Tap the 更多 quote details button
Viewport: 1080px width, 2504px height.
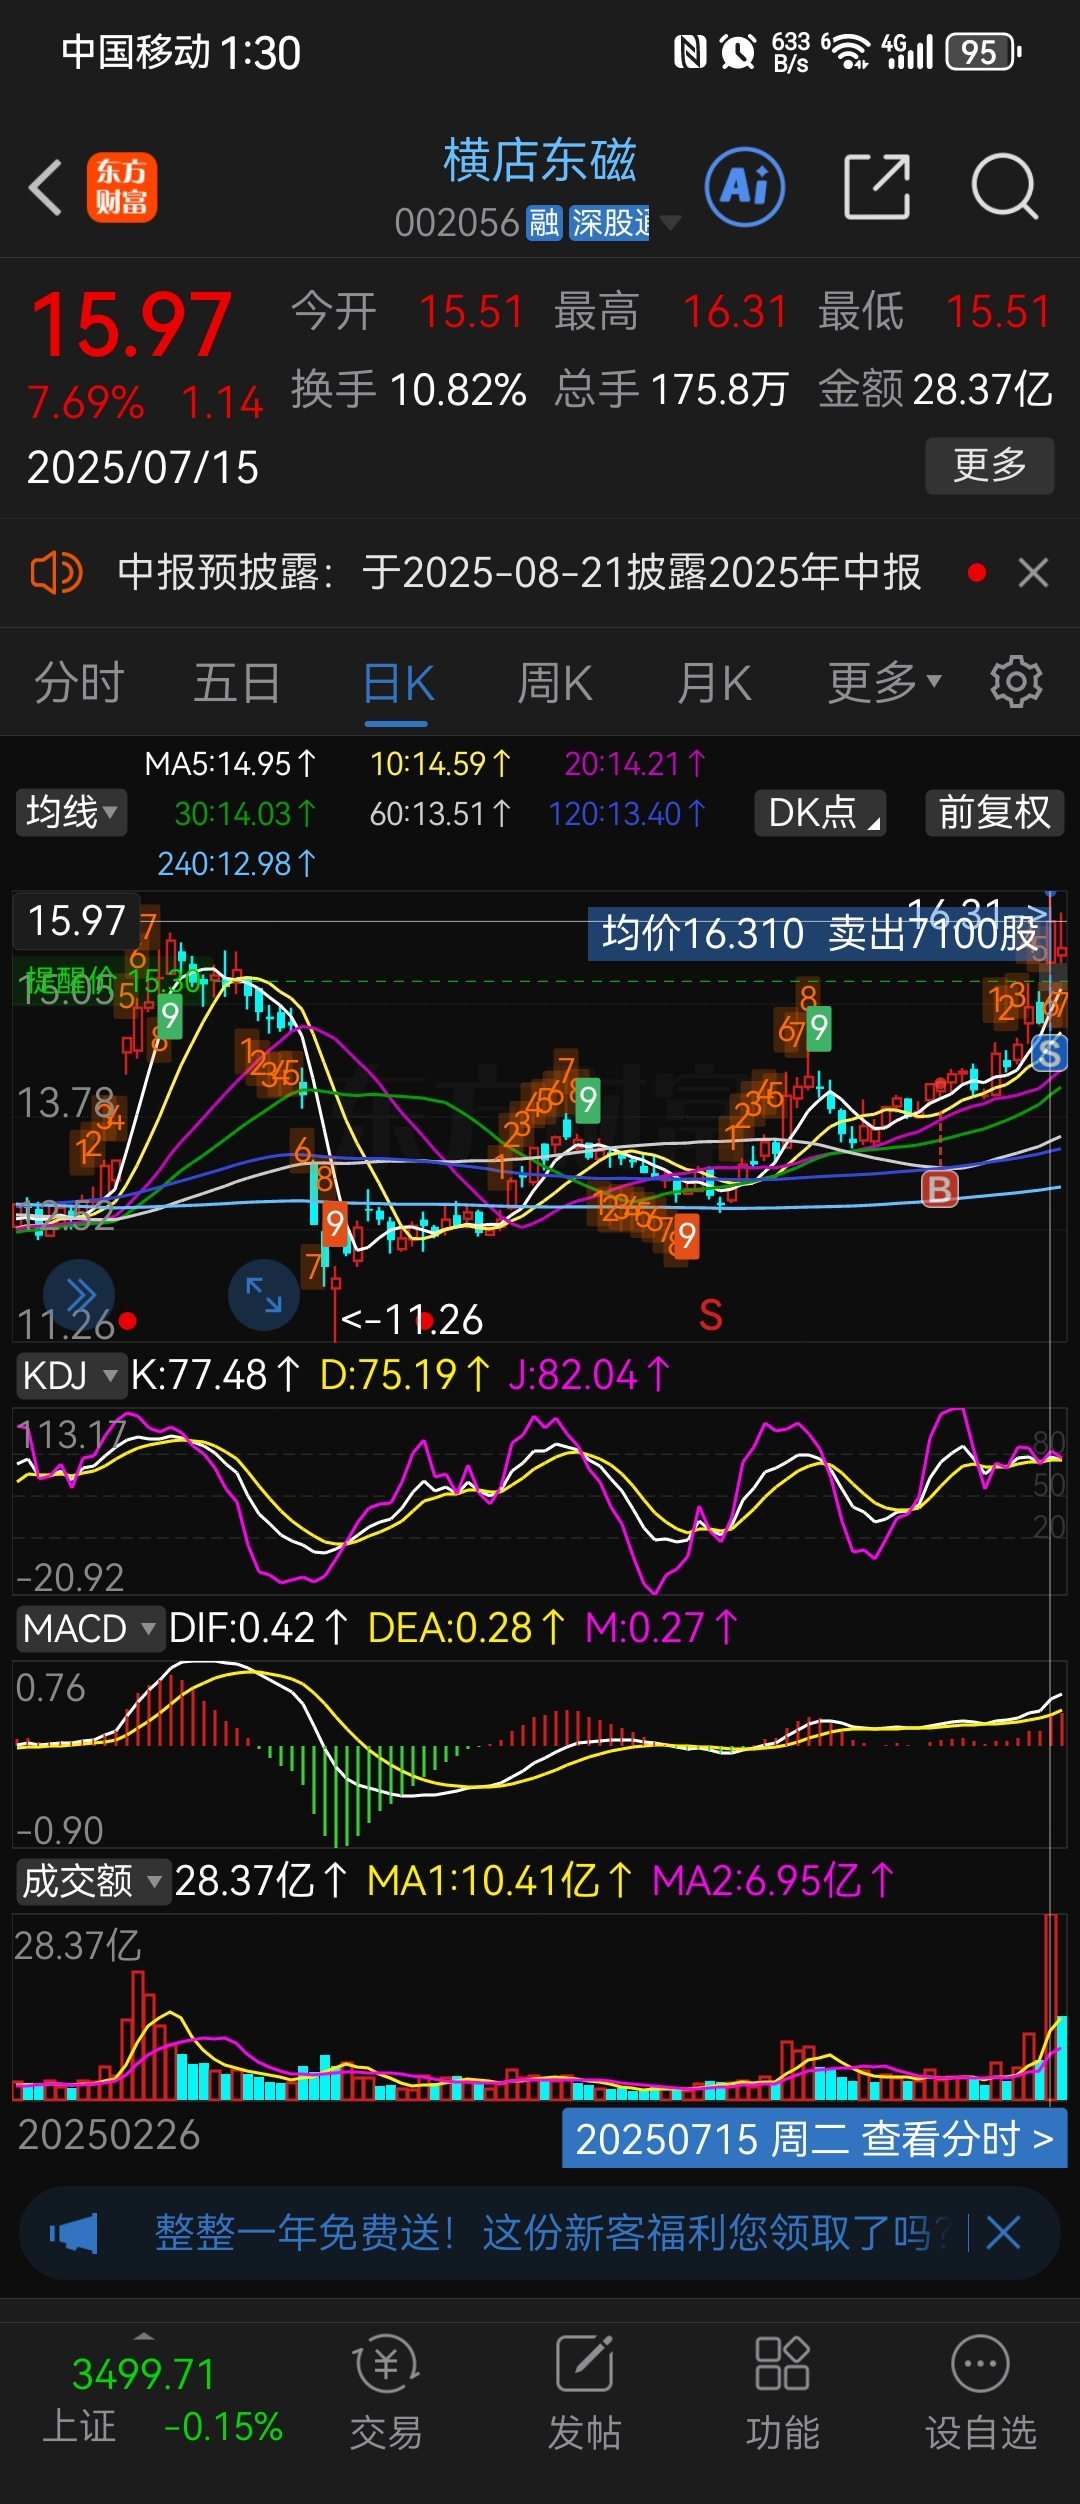point(990,465)
